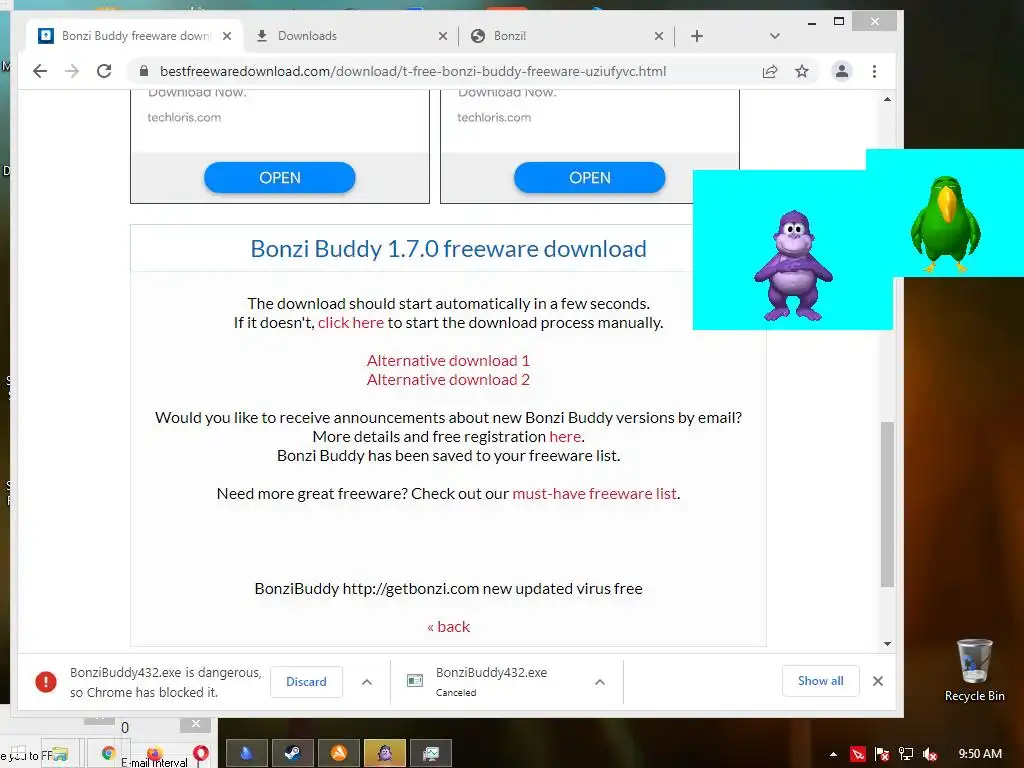Open Alternative download 1 link
The image size is (1024, 768).
448,360
